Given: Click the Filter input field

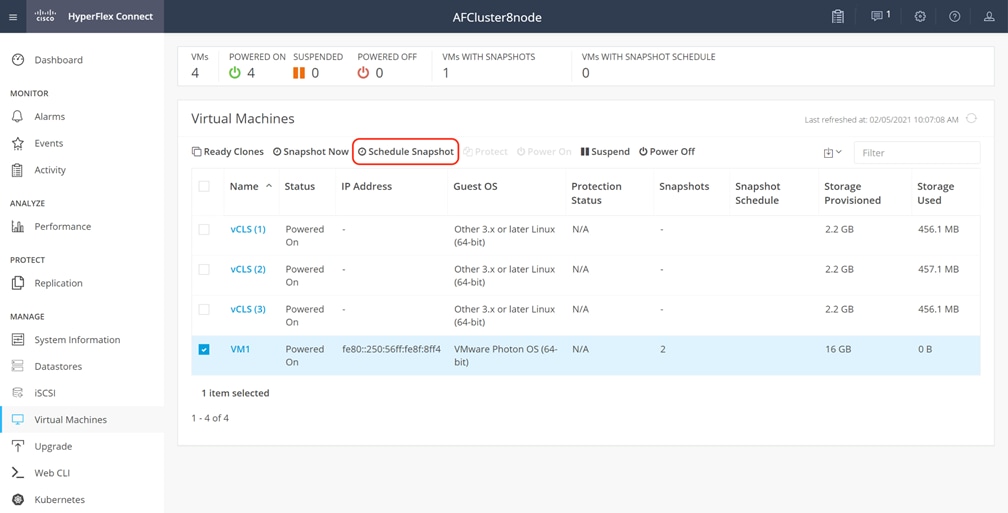Looking at the screenshot, I should point(917,152).
